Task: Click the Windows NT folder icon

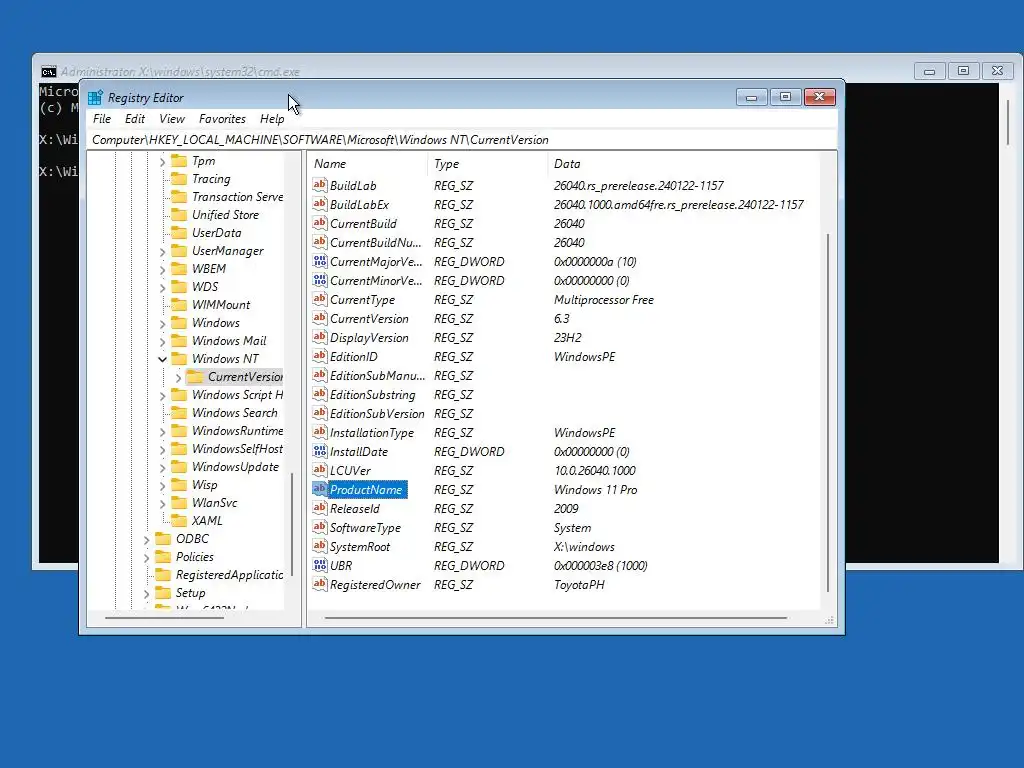Action: tap(179, 359)
